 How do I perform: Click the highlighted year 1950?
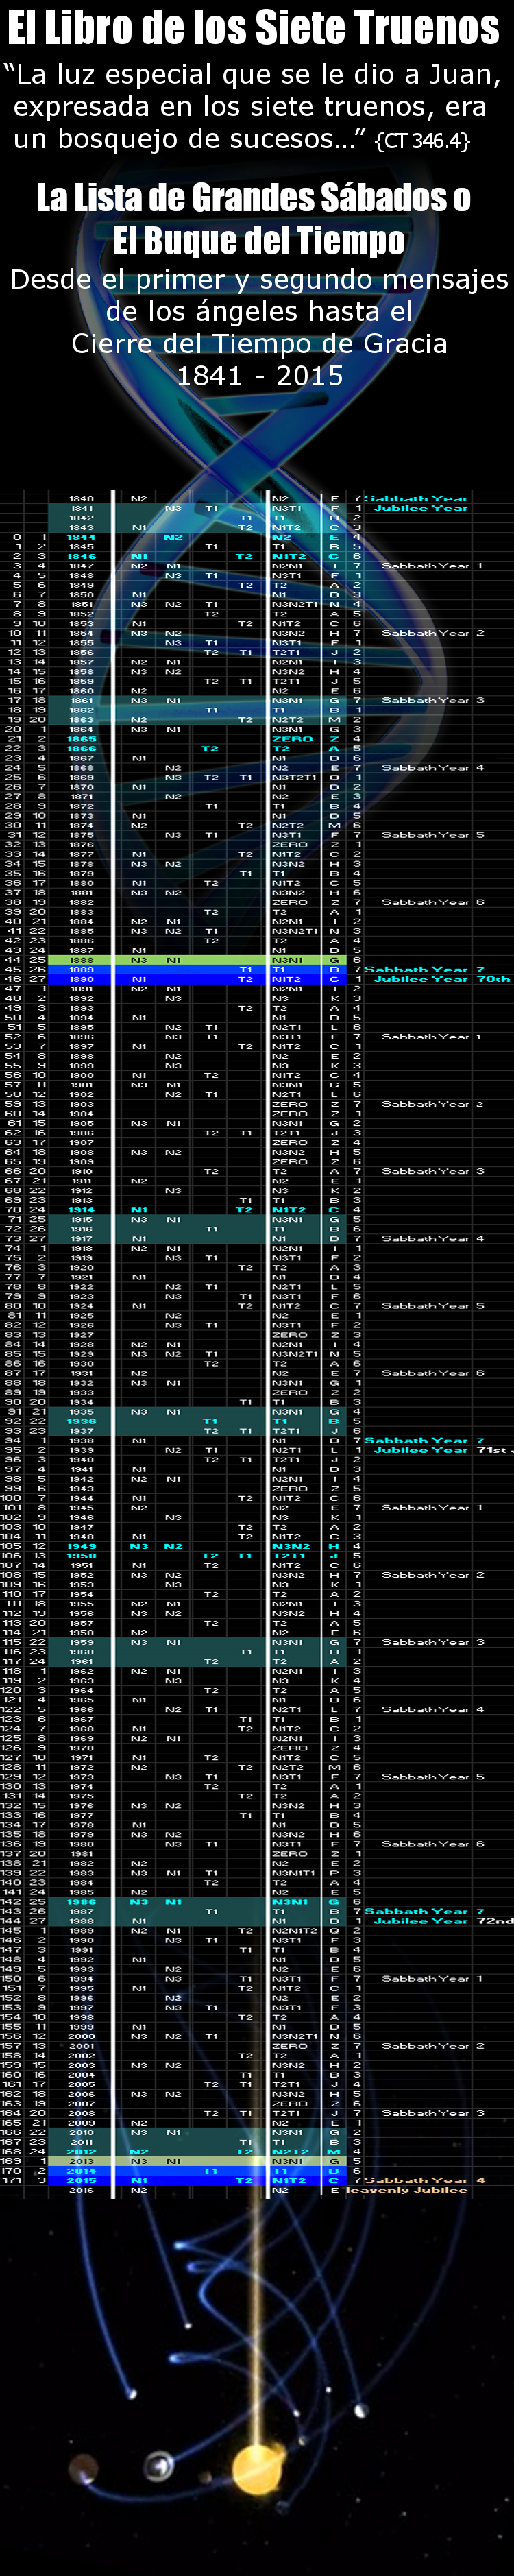[x=81, y=1556]
